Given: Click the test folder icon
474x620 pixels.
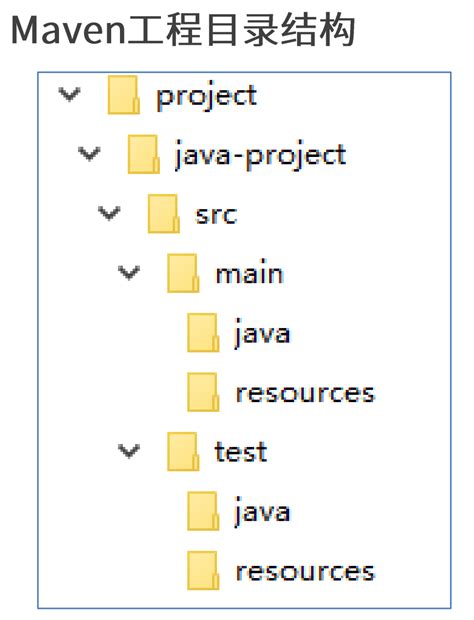Looking at the screenshot, I should (x=183, y=452).
